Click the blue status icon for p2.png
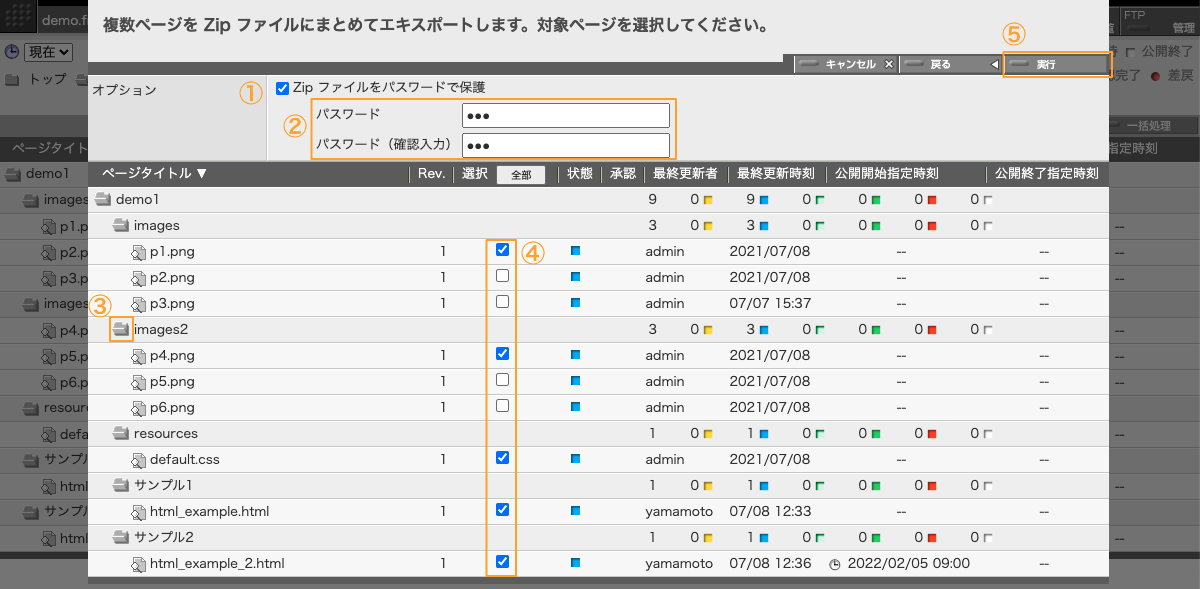The image size is (1200, 589). pos(575,277)
